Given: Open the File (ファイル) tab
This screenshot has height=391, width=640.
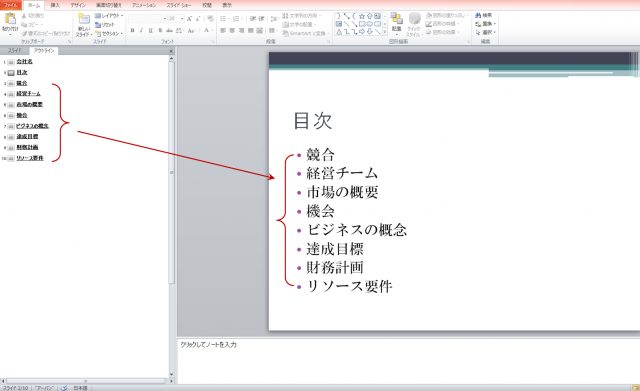Looking at the screenshot, I should point(11,5).
